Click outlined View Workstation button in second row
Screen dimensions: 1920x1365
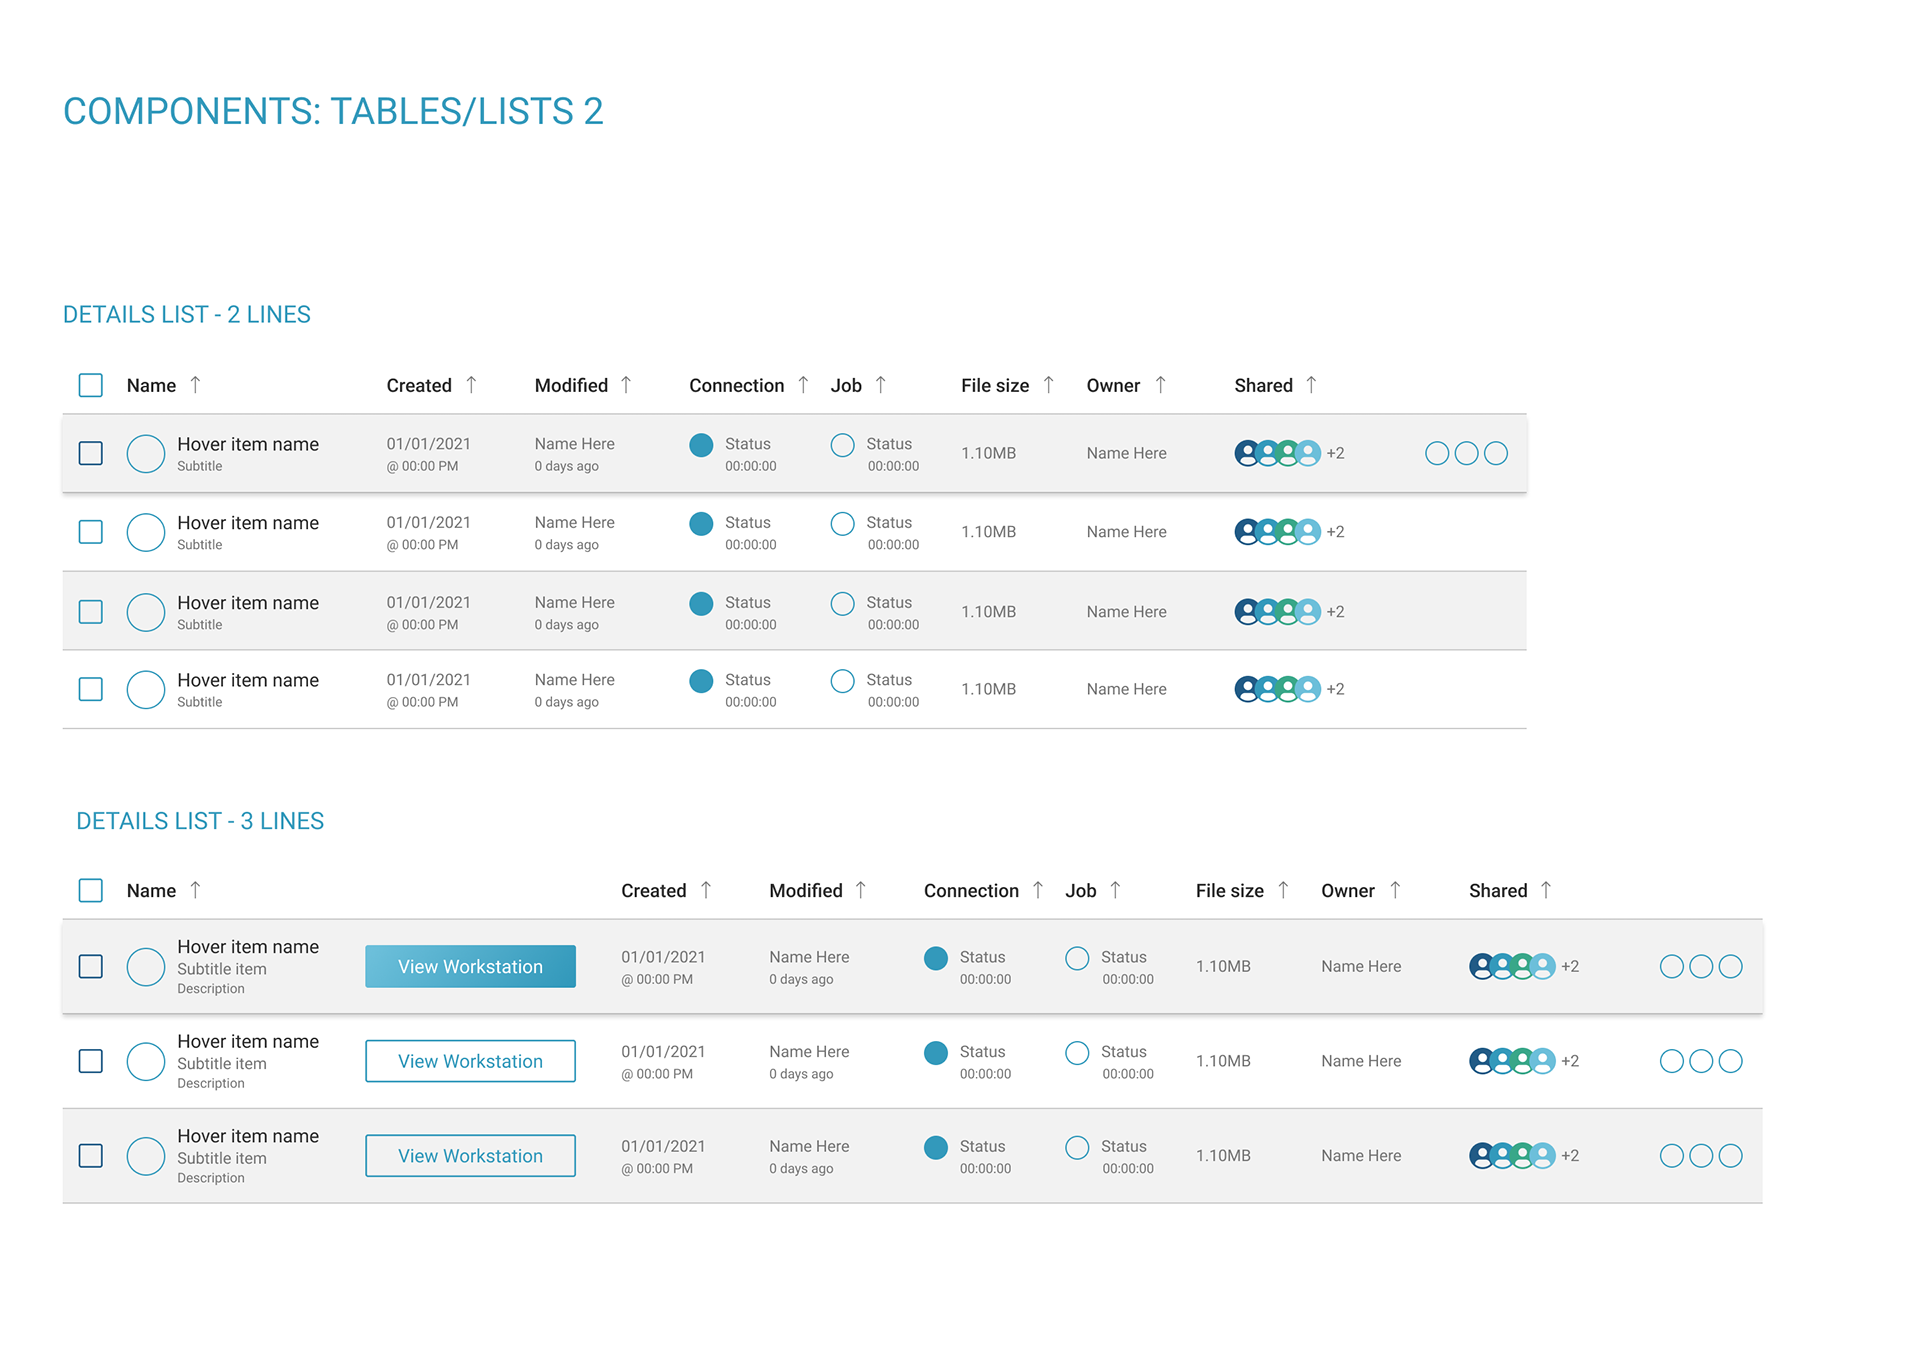pyautogui.click(x=471, y=1061)
